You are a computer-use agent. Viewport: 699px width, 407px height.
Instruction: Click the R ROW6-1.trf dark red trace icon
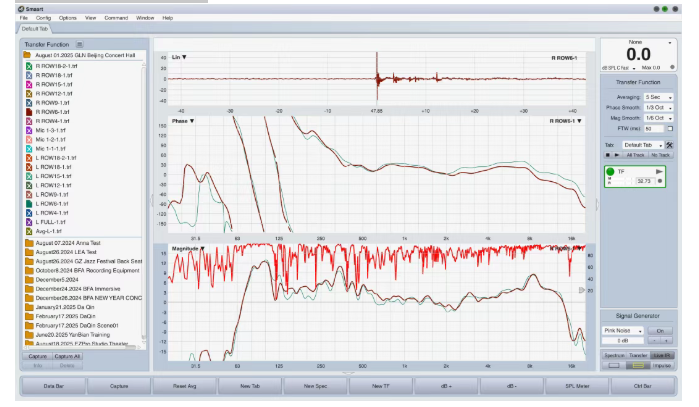tap(28, 111)
